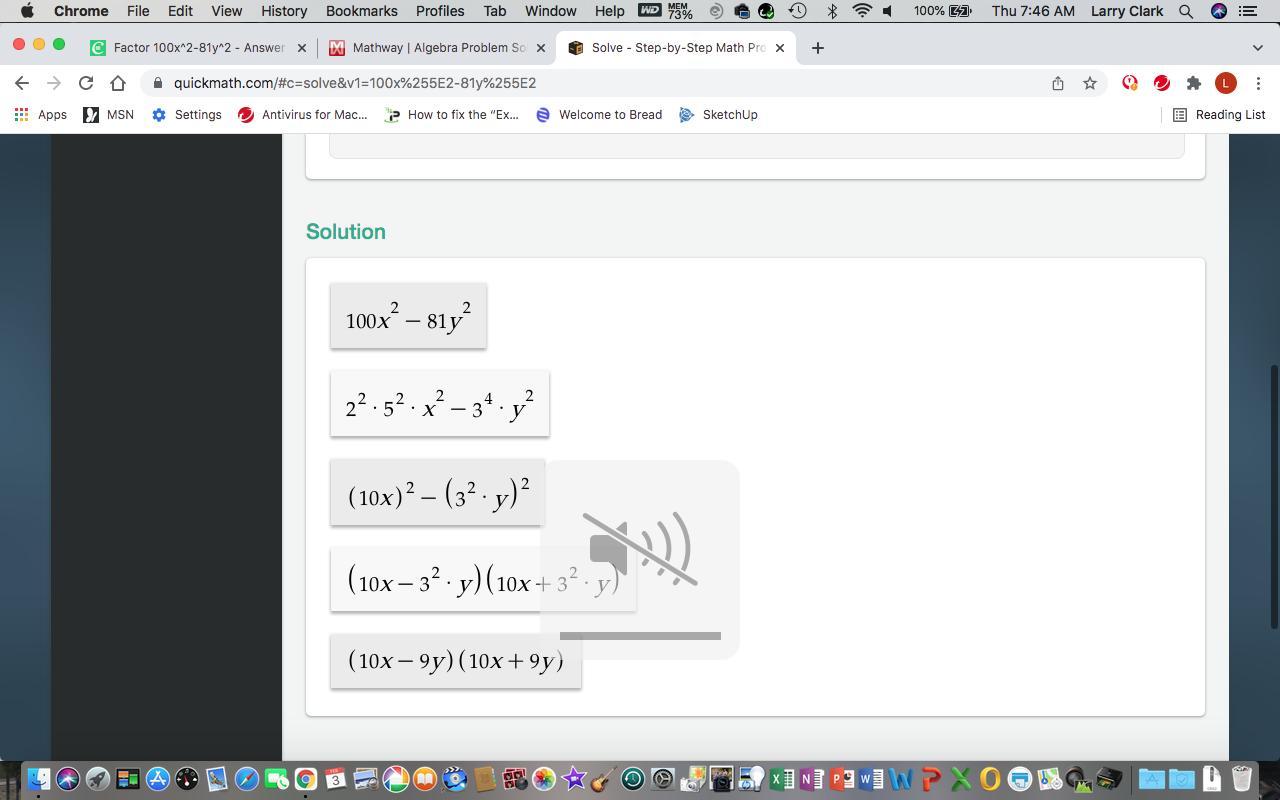Image resolution: width=1280 pixels, height=800 pixels.
Task: Open the Chrome profile avatar L
Action: 1225,83
